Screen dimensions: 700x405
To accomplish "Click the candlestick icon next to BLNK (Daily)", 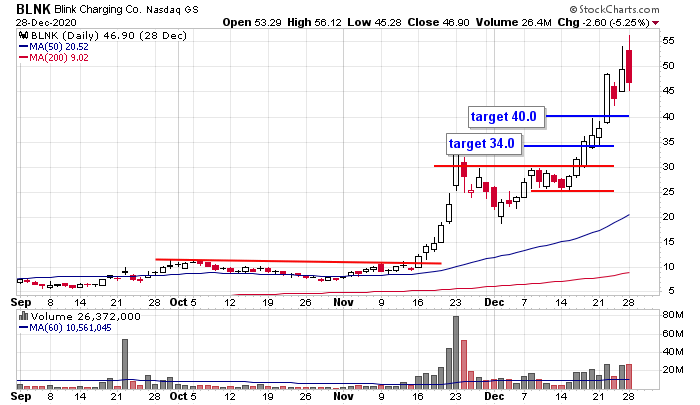I will (x=23, y=36).
